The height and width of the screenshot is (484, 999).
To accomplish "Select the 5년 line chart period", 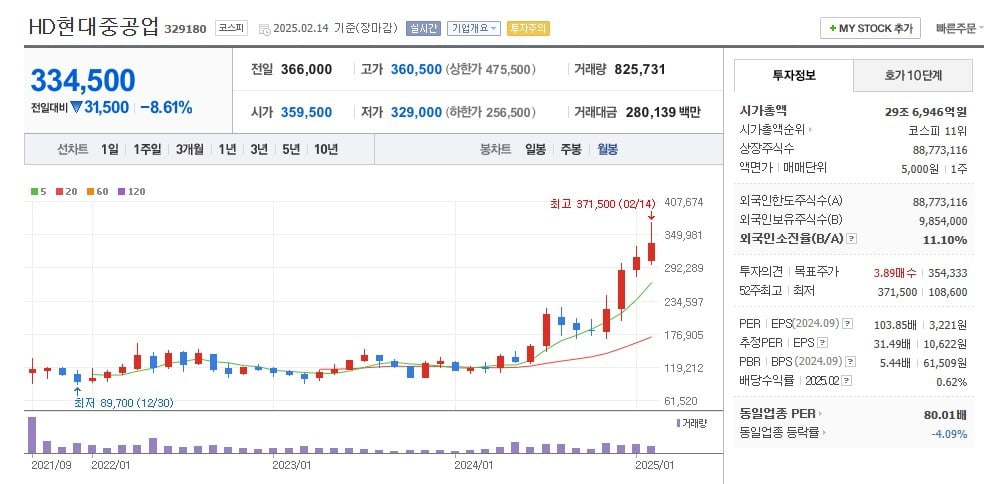I will click(291, 150).
